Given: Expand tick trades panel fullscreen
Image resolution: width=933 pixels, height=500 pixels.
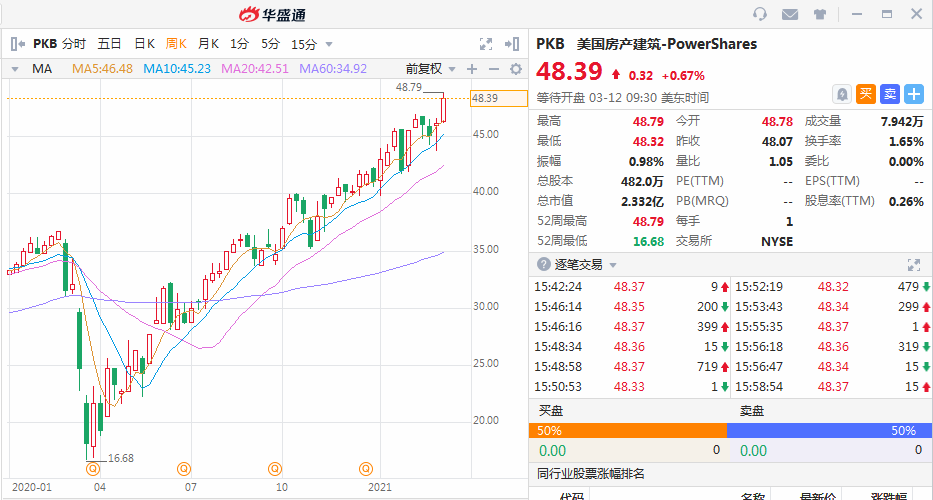Looking at the screenshot, I should click(913, 265).
